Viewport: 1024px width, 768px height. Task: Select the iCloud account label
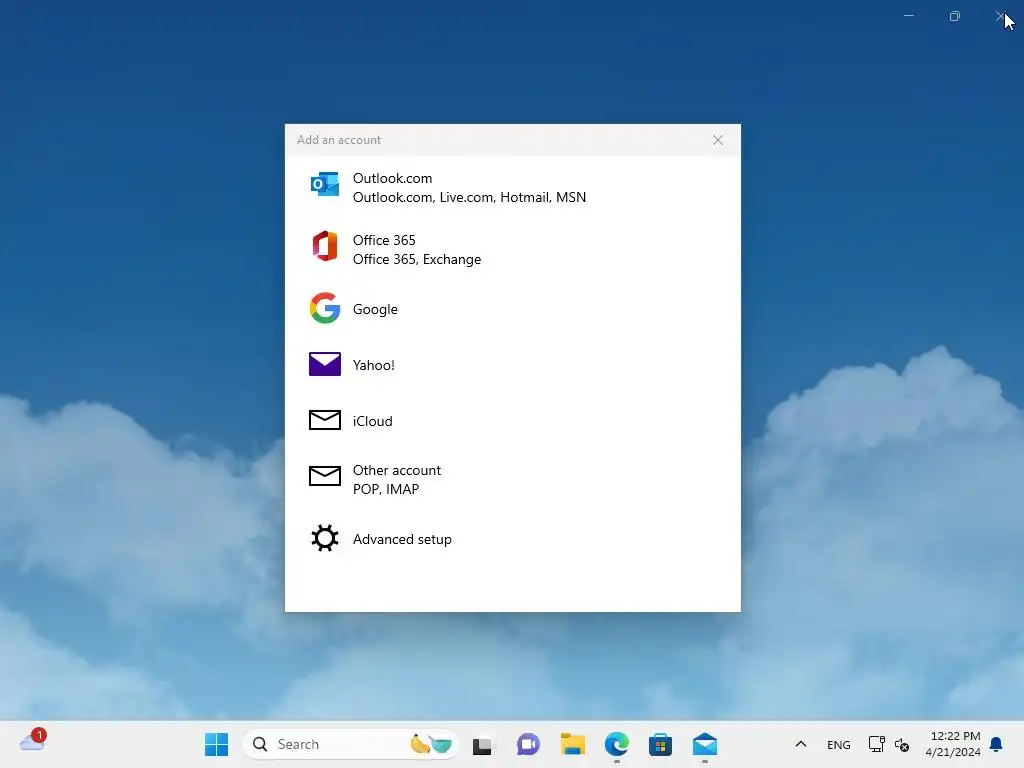[372, 421]
